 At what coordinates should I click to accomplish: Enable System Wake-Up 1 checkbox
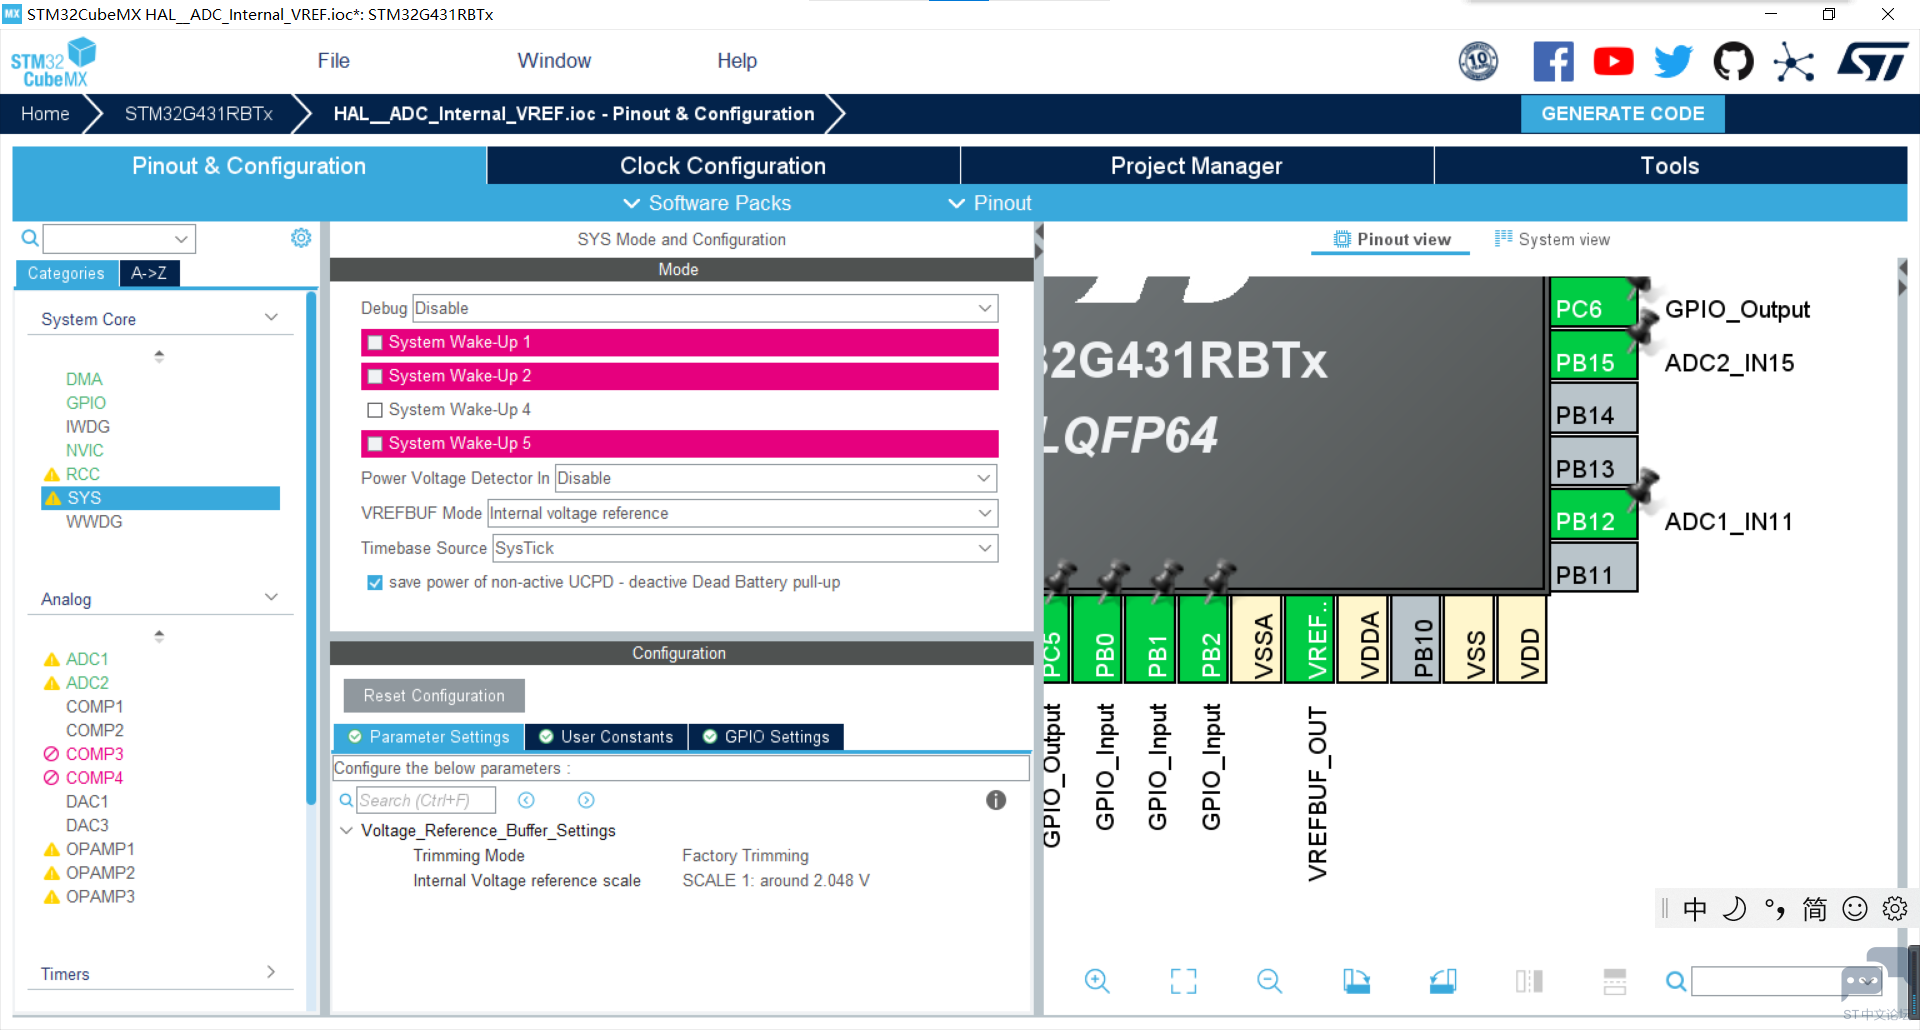375,342
